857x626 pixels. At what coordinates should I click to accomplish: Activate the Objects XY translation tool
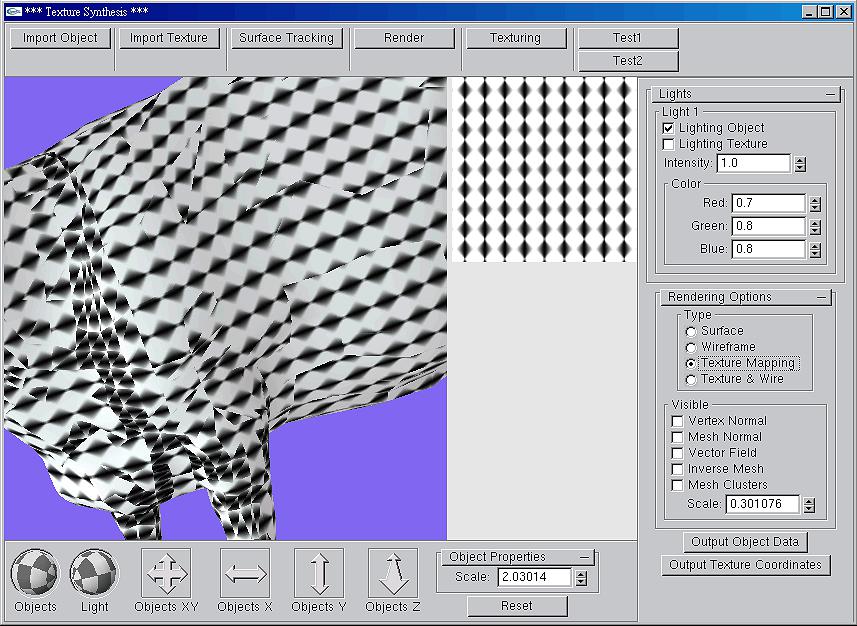[x=165, y=575]
